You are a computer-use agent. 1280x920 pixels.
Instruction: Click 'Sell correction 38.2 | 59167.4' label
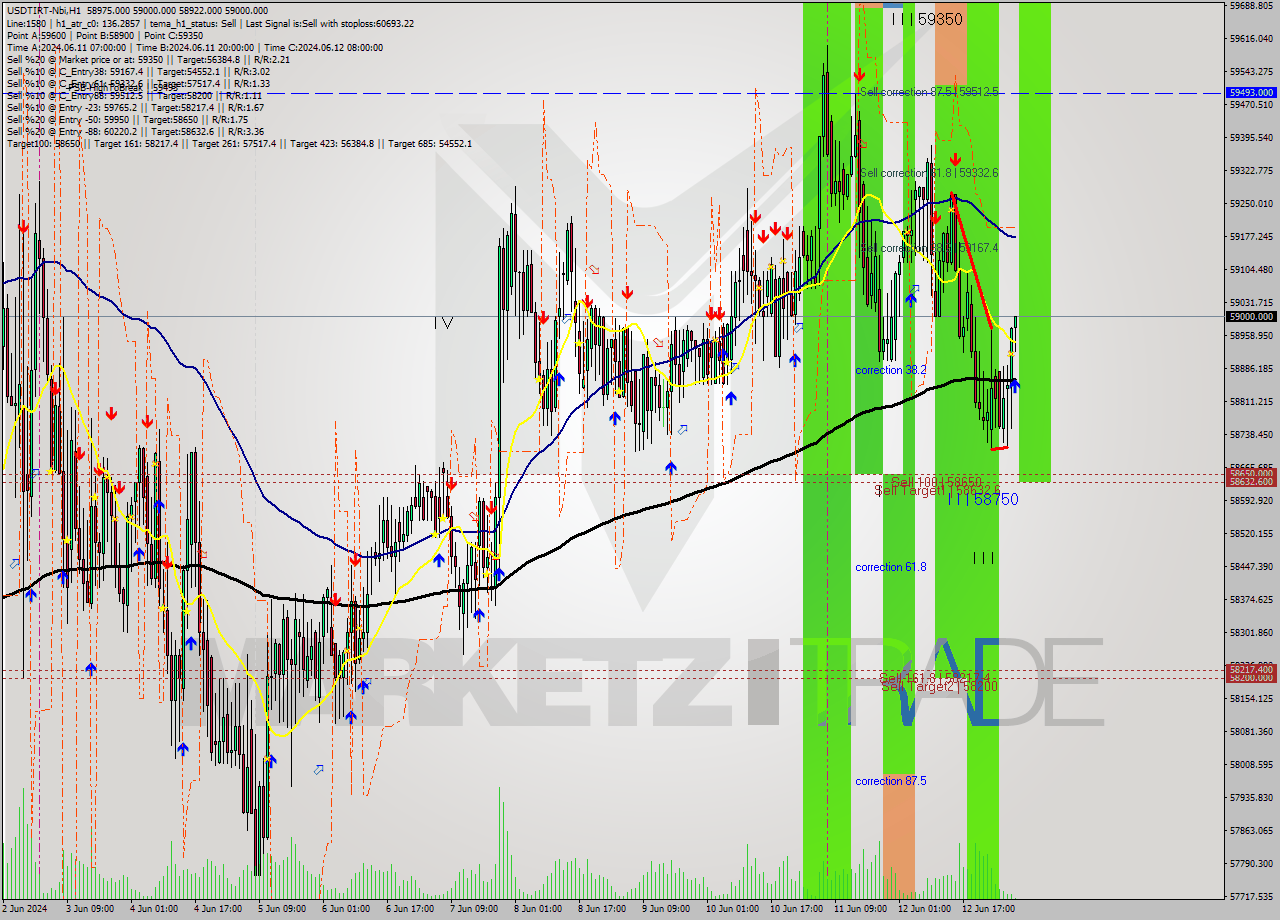point(929,247)
